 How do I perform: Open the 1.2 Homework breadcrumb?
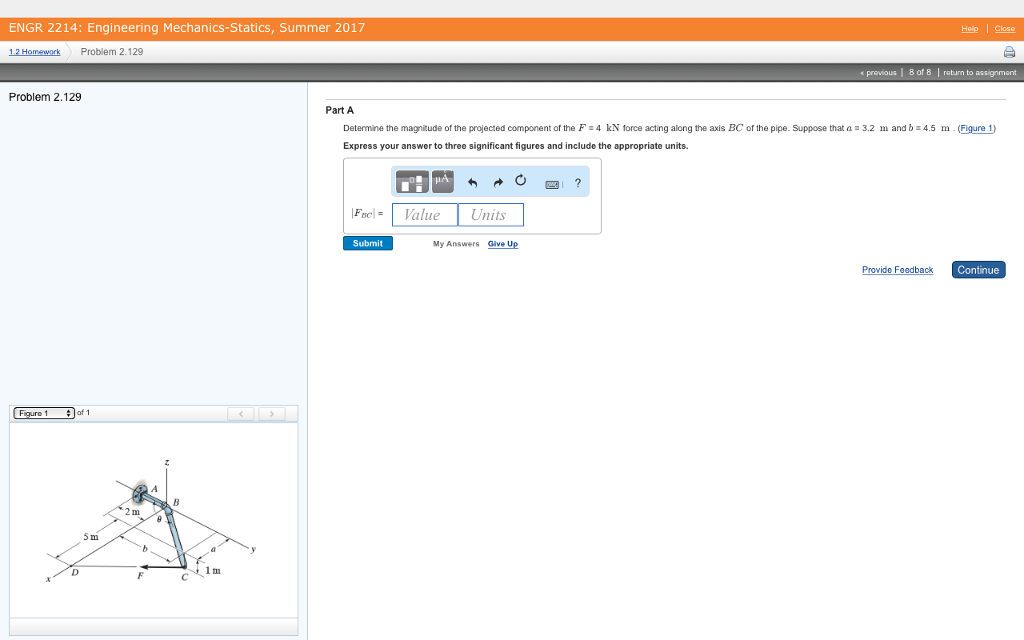(x=34, y=51)
